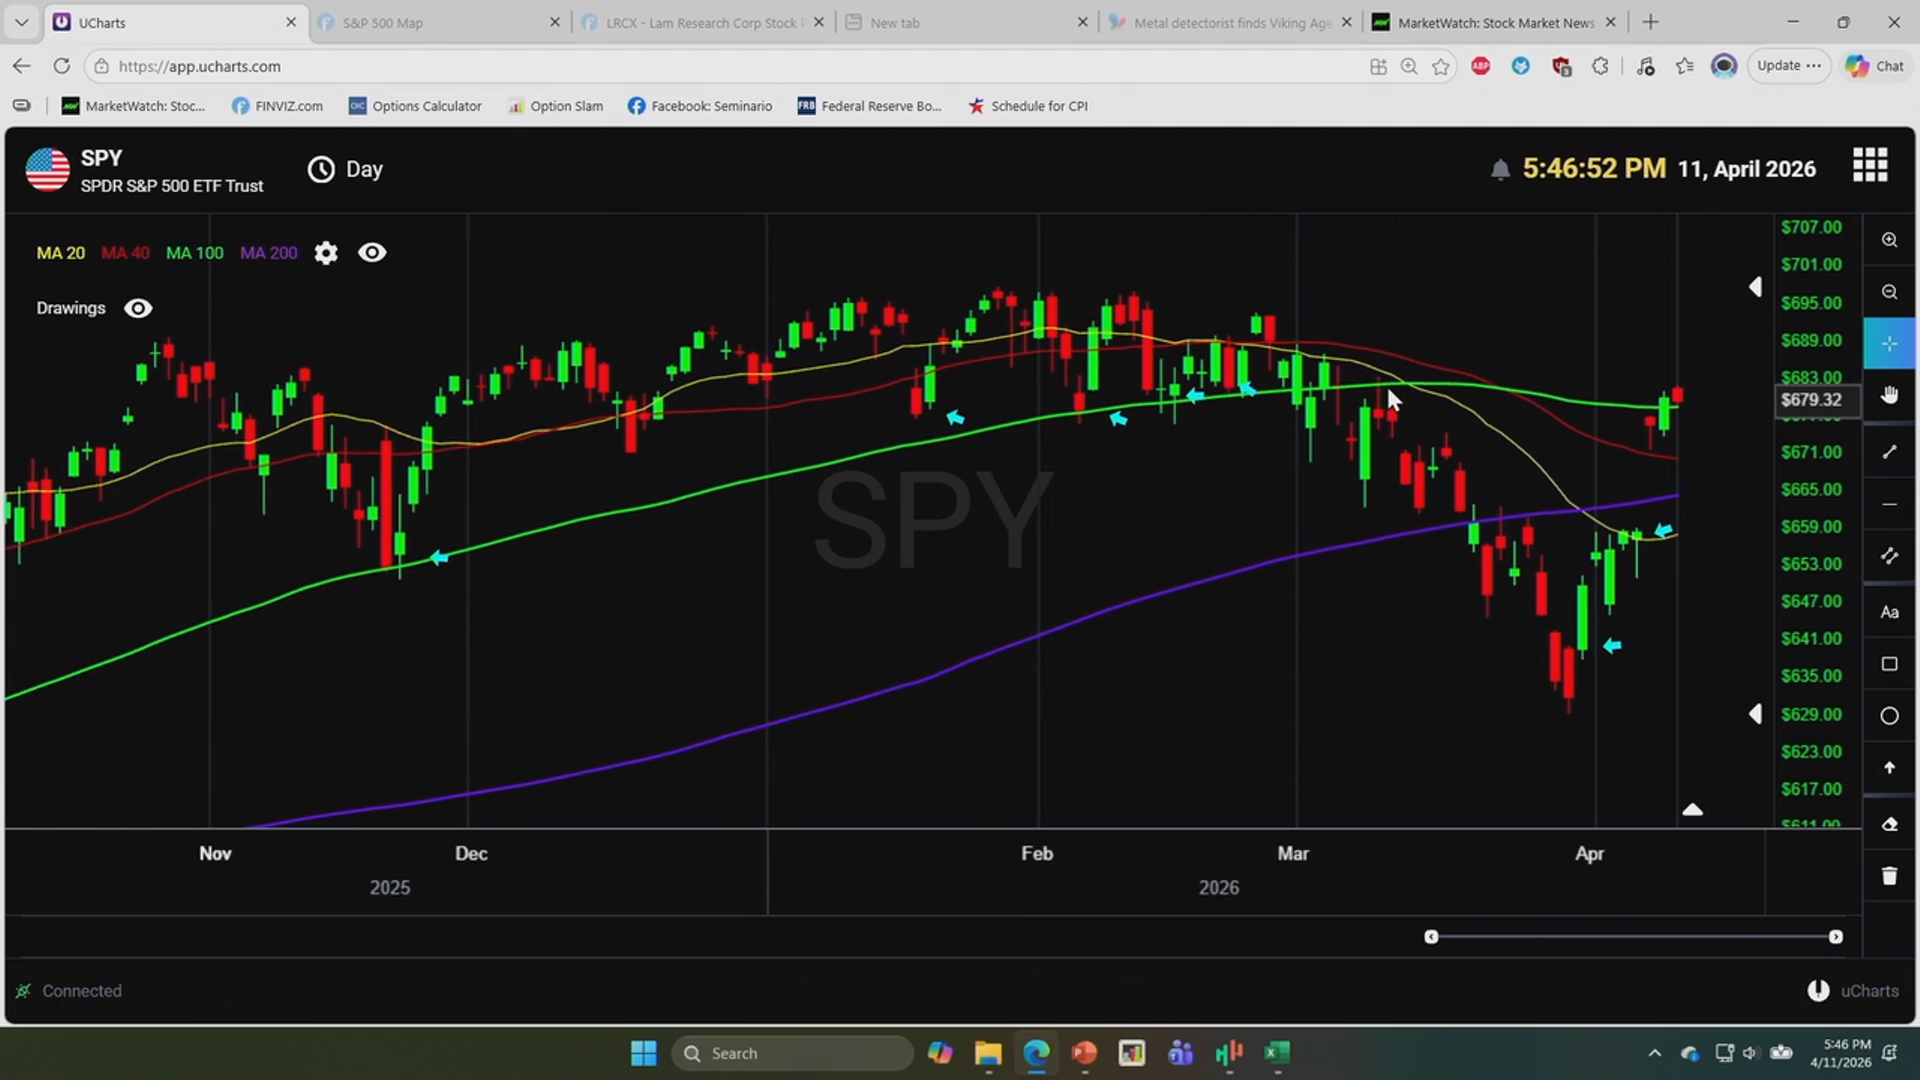Select the horizontal line tool

tap(1889, 504)
